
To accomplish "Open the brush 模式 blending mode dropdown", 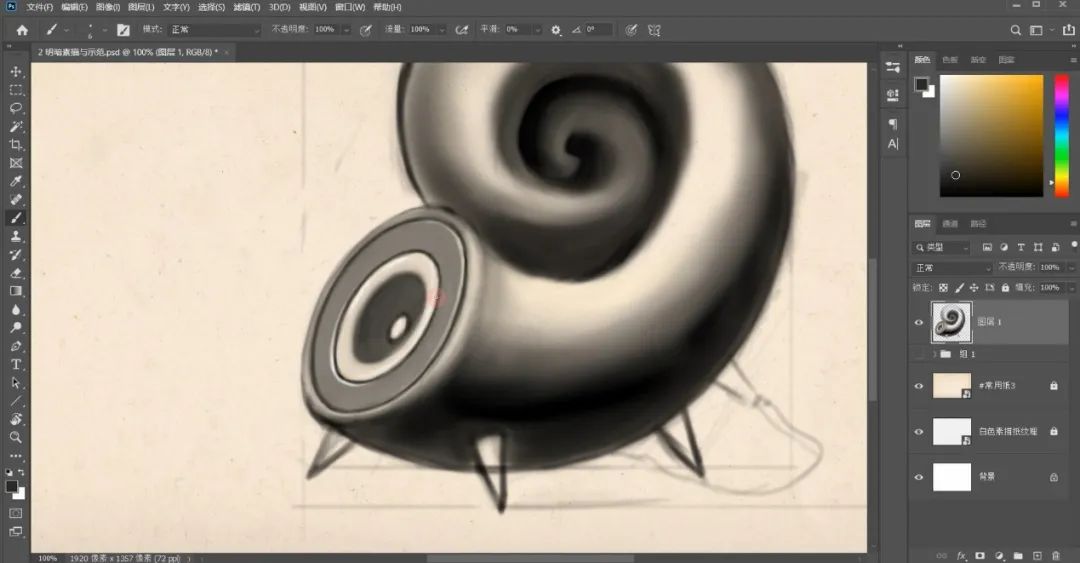I will click(213, 30).
